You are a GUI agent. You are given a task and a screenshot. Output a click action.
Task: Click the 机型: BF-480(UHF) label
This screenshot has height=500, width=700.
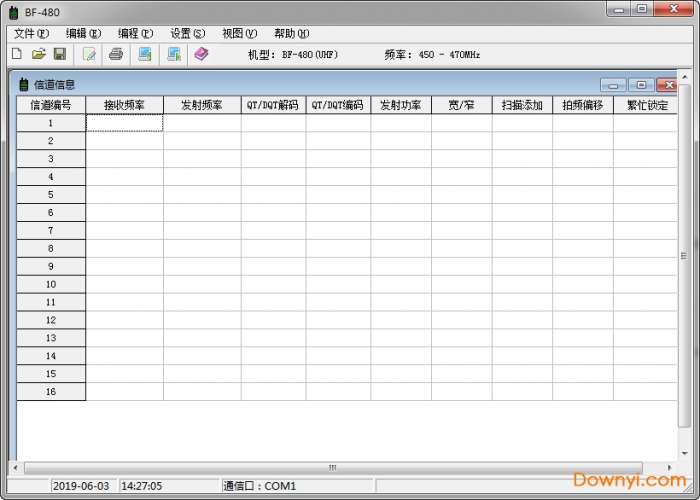(293, 55)
